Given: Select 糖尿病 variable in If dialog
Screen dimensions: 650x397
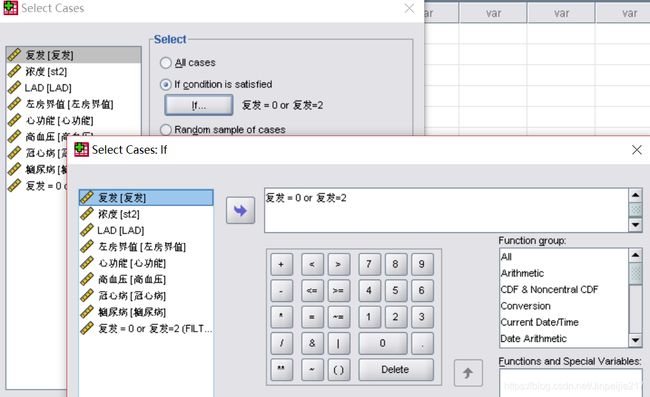Looking at the screenshot, I should pos(146,312).
